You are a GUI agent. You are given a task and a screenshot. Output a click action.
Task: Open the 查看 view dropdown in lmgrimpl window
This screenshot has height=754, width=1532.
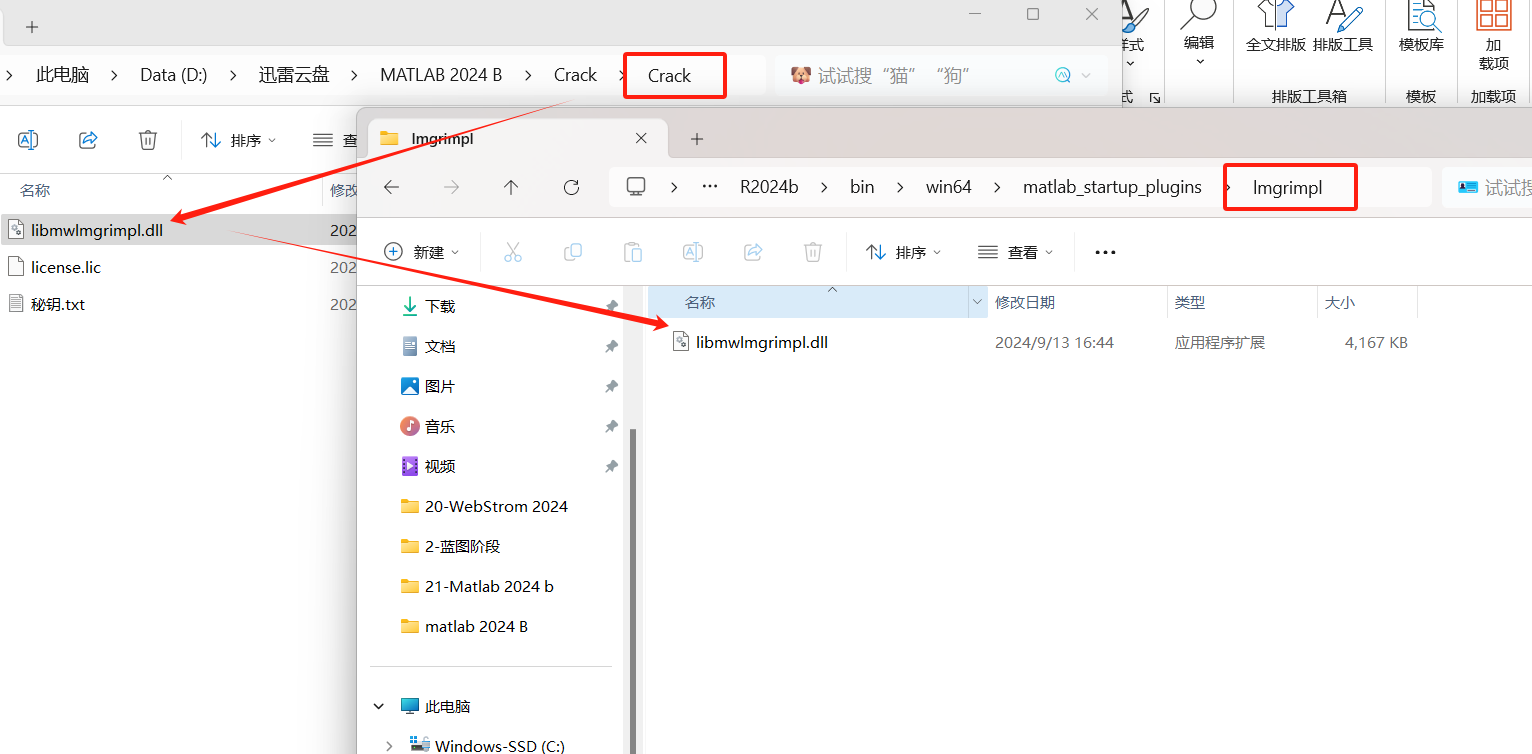tap(1015, 252)
